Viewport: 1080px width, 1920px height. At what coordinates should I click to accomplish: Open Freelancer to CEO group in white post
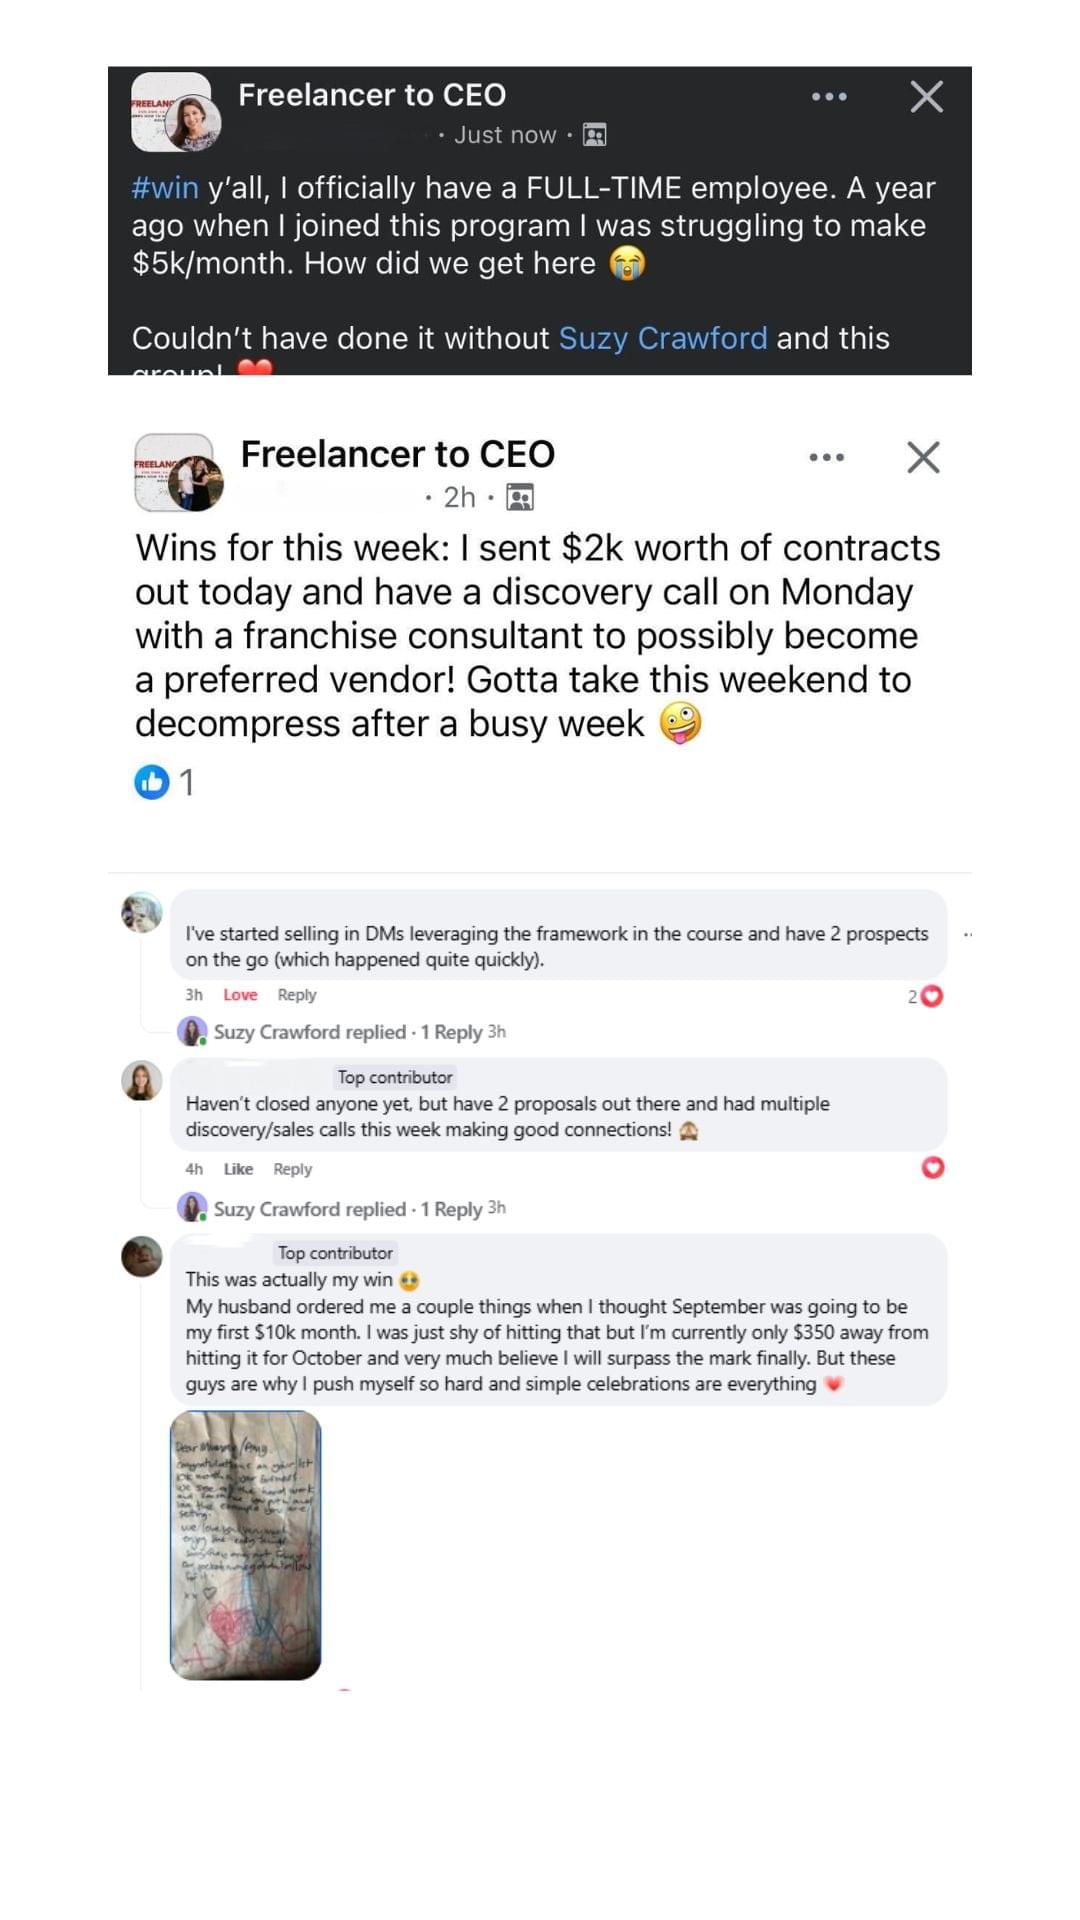[397, 454]
